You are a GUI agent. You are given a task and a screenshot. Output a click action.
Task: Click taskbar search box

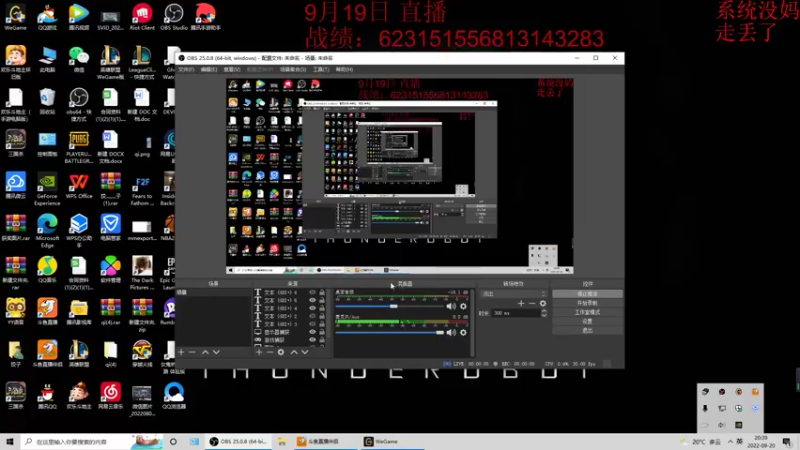(x=92, y=442)
